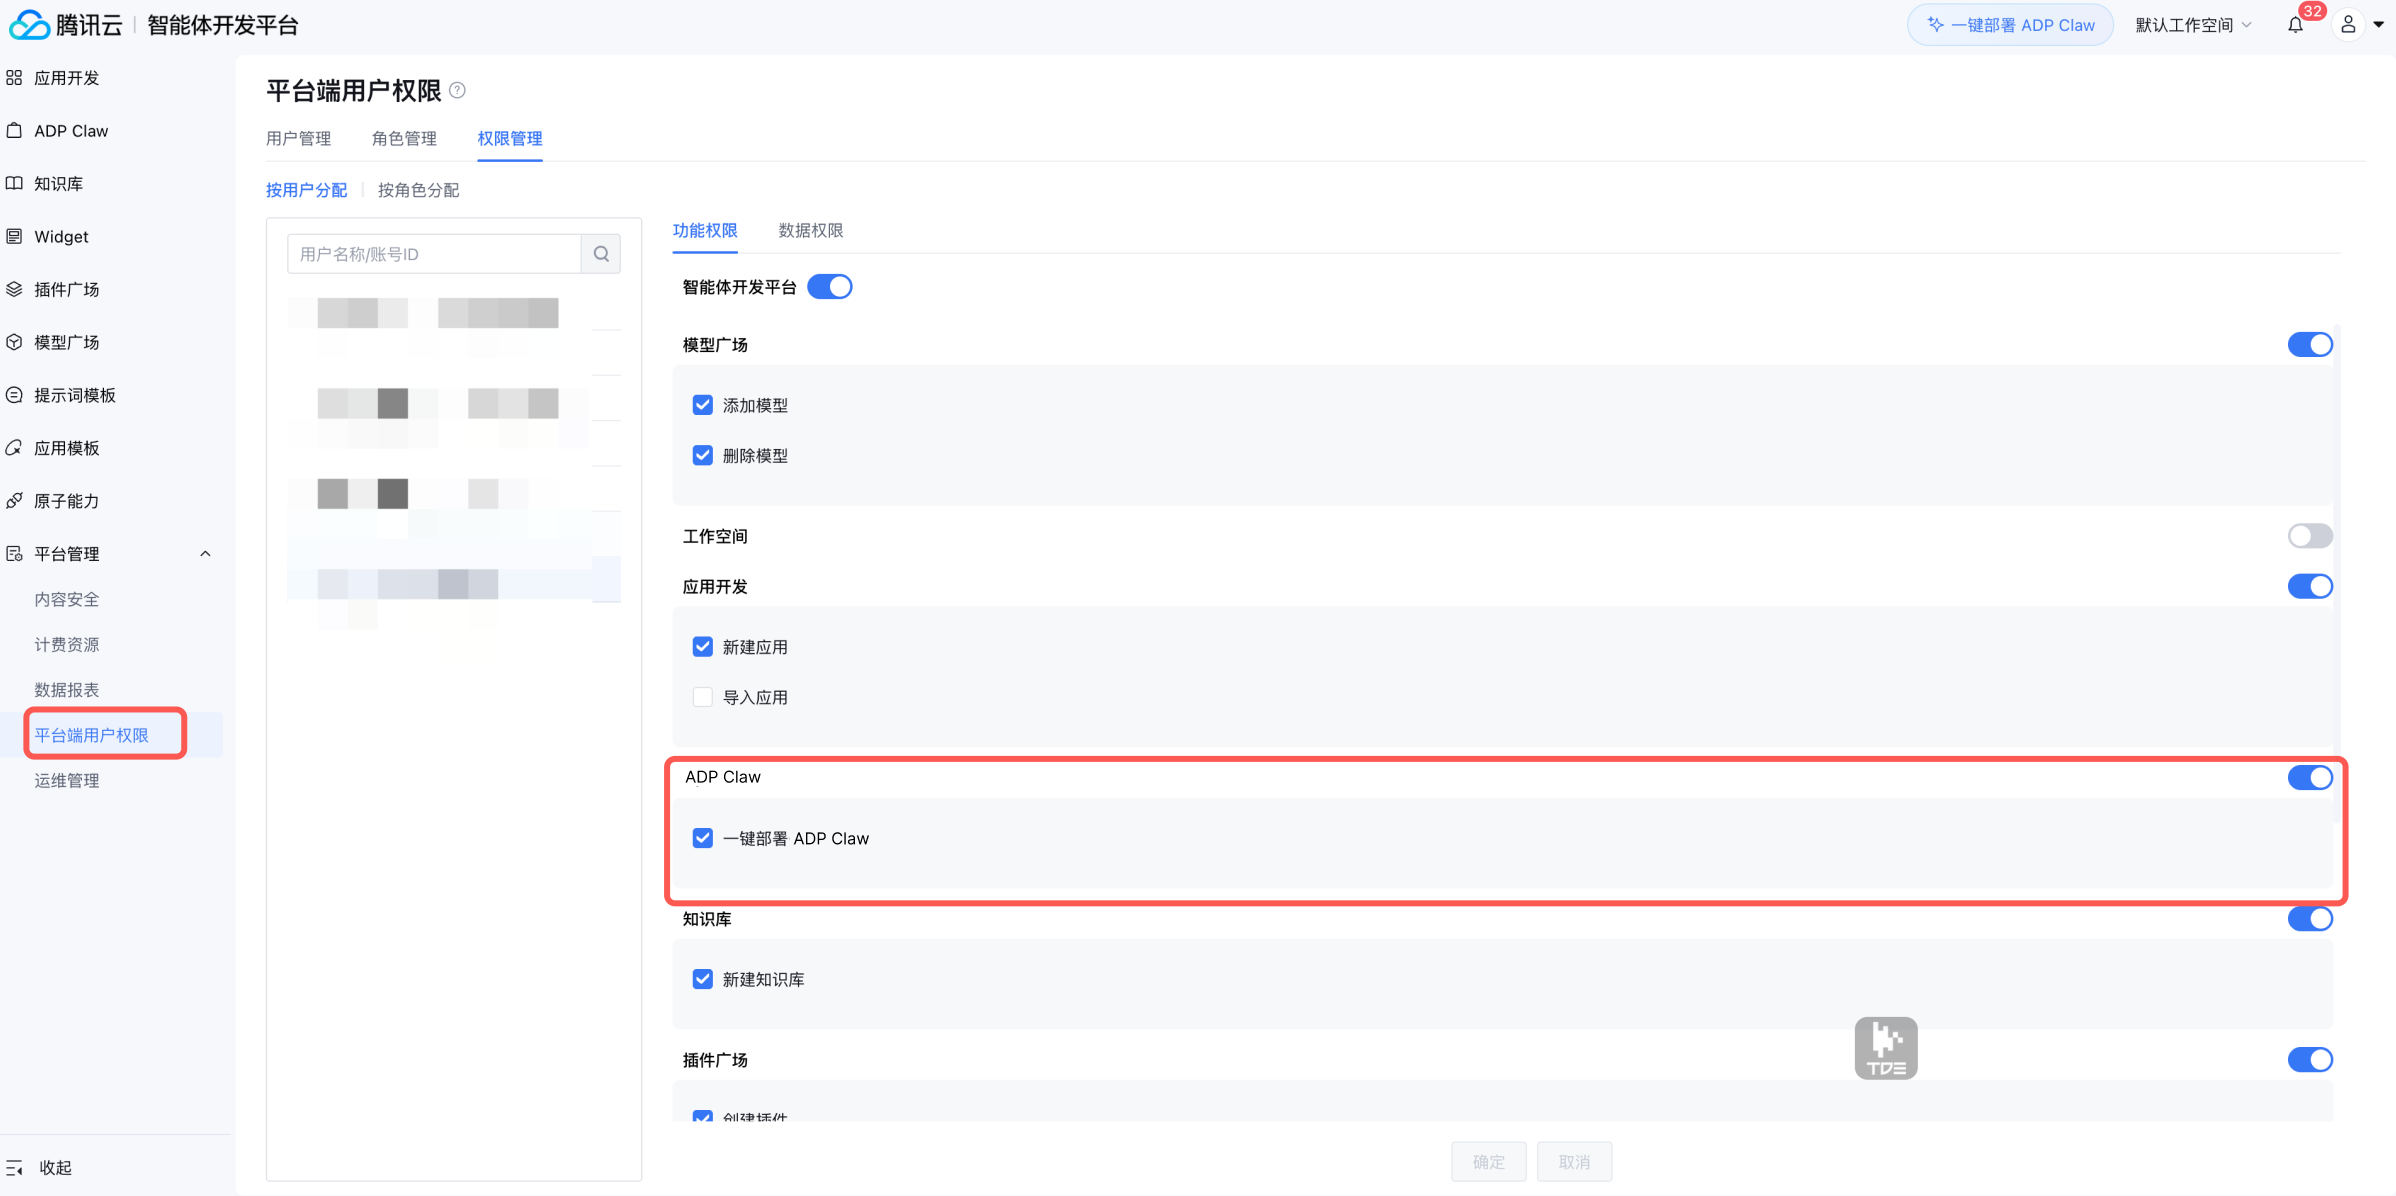Enable the 工作空间 permission toggle
This screenshot has height=1196, width=2396.
coord(2309,536)
